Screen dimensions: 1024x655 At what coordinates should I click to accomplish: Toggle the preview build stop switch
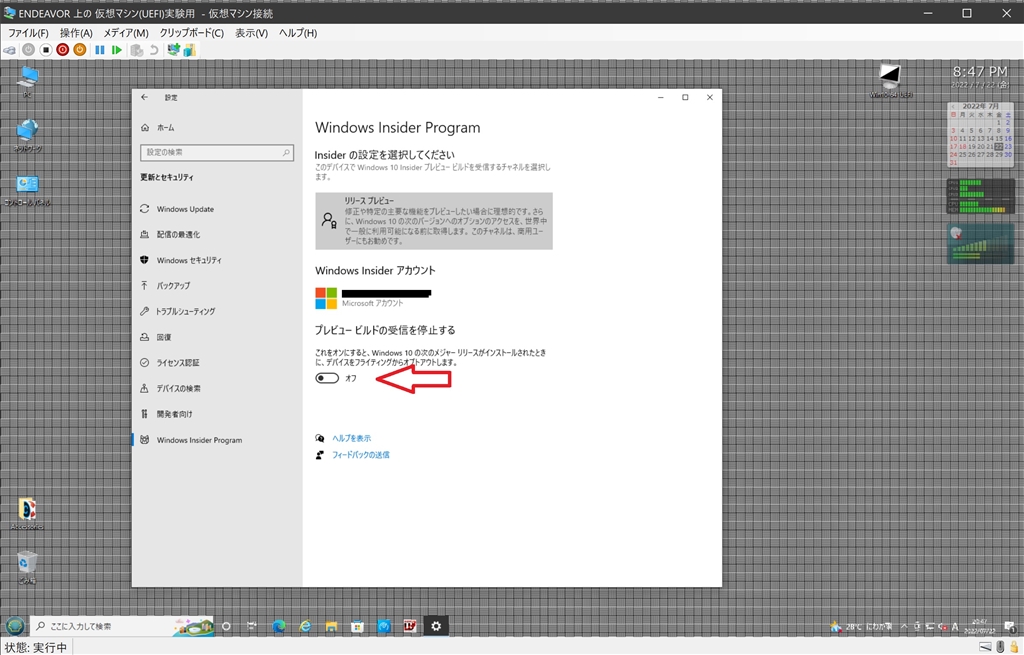[327, 378]
